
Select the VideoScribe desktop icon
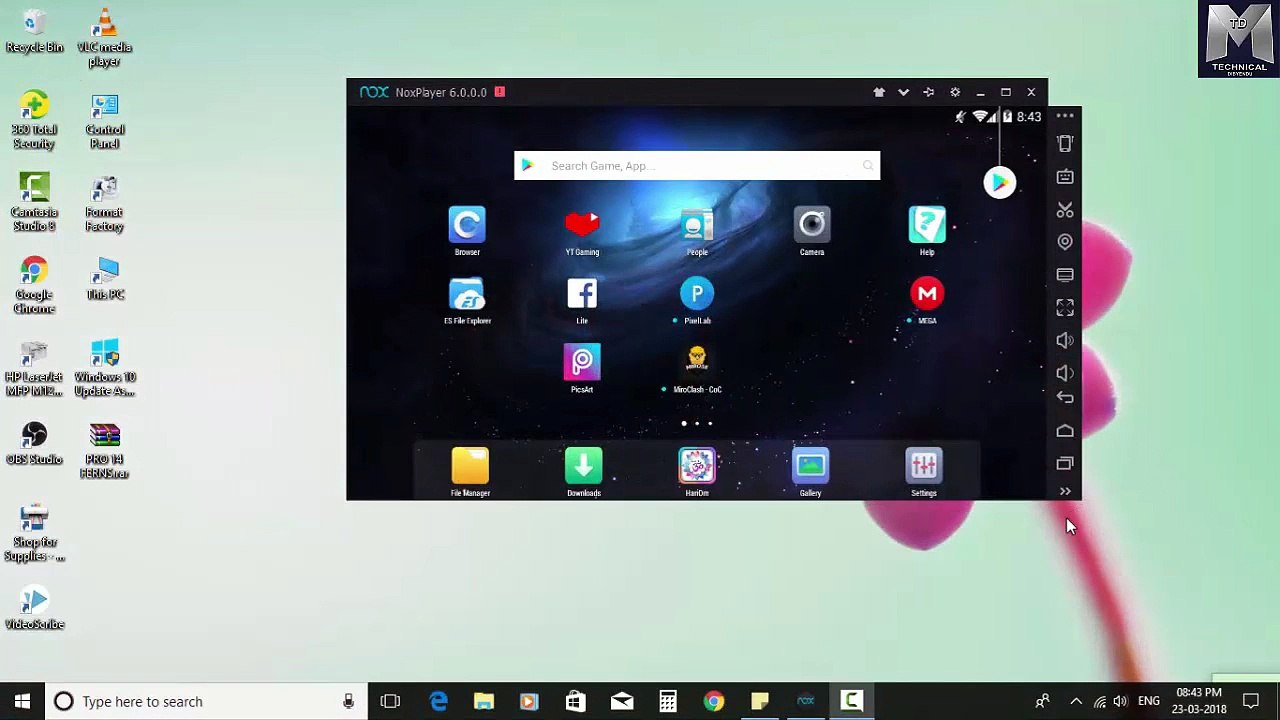pos(34,609)
